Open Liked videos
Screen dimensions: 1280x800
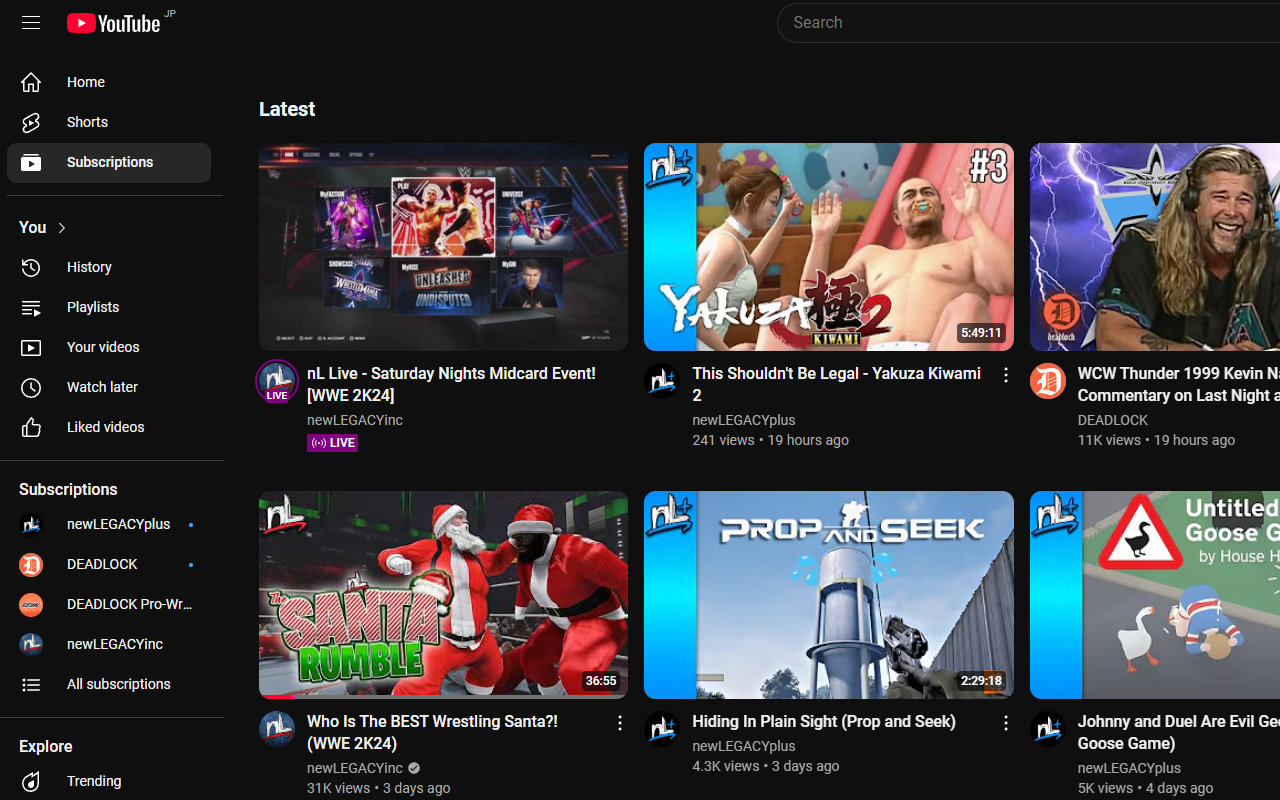click(105, 427)
